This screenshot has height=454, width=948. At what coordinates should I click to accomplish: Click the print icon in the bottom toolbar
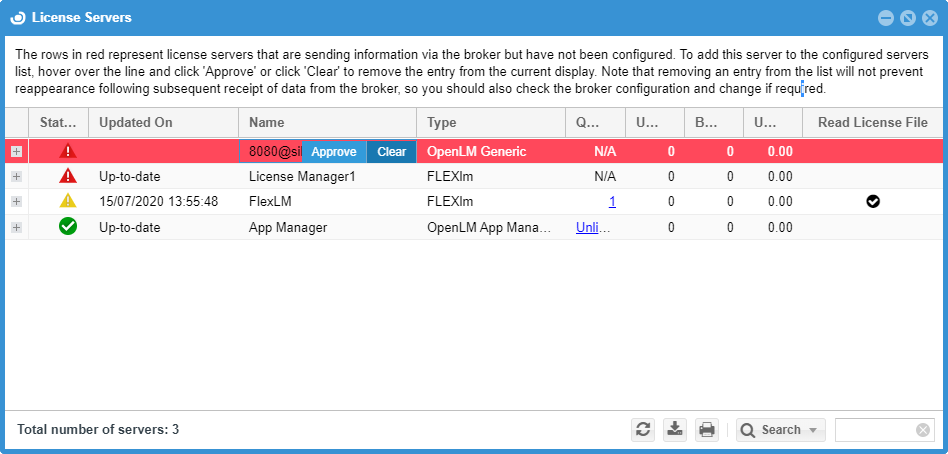pos(707,430)
